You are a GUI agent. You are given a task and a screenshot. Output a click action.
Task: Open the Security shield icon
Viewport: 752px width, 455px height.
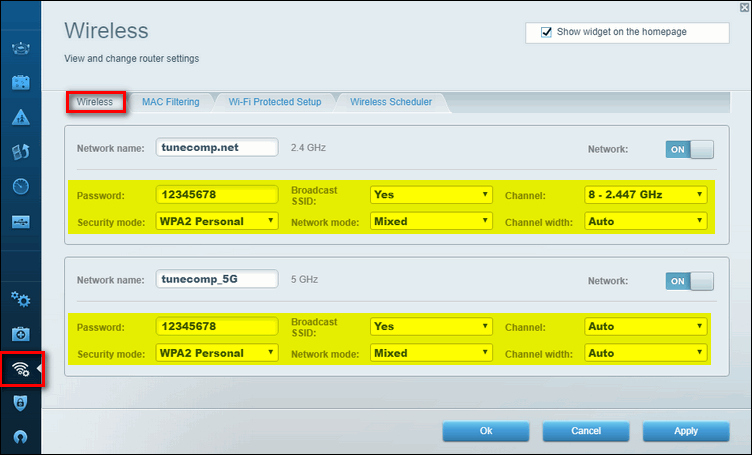[x=20, y=403]
